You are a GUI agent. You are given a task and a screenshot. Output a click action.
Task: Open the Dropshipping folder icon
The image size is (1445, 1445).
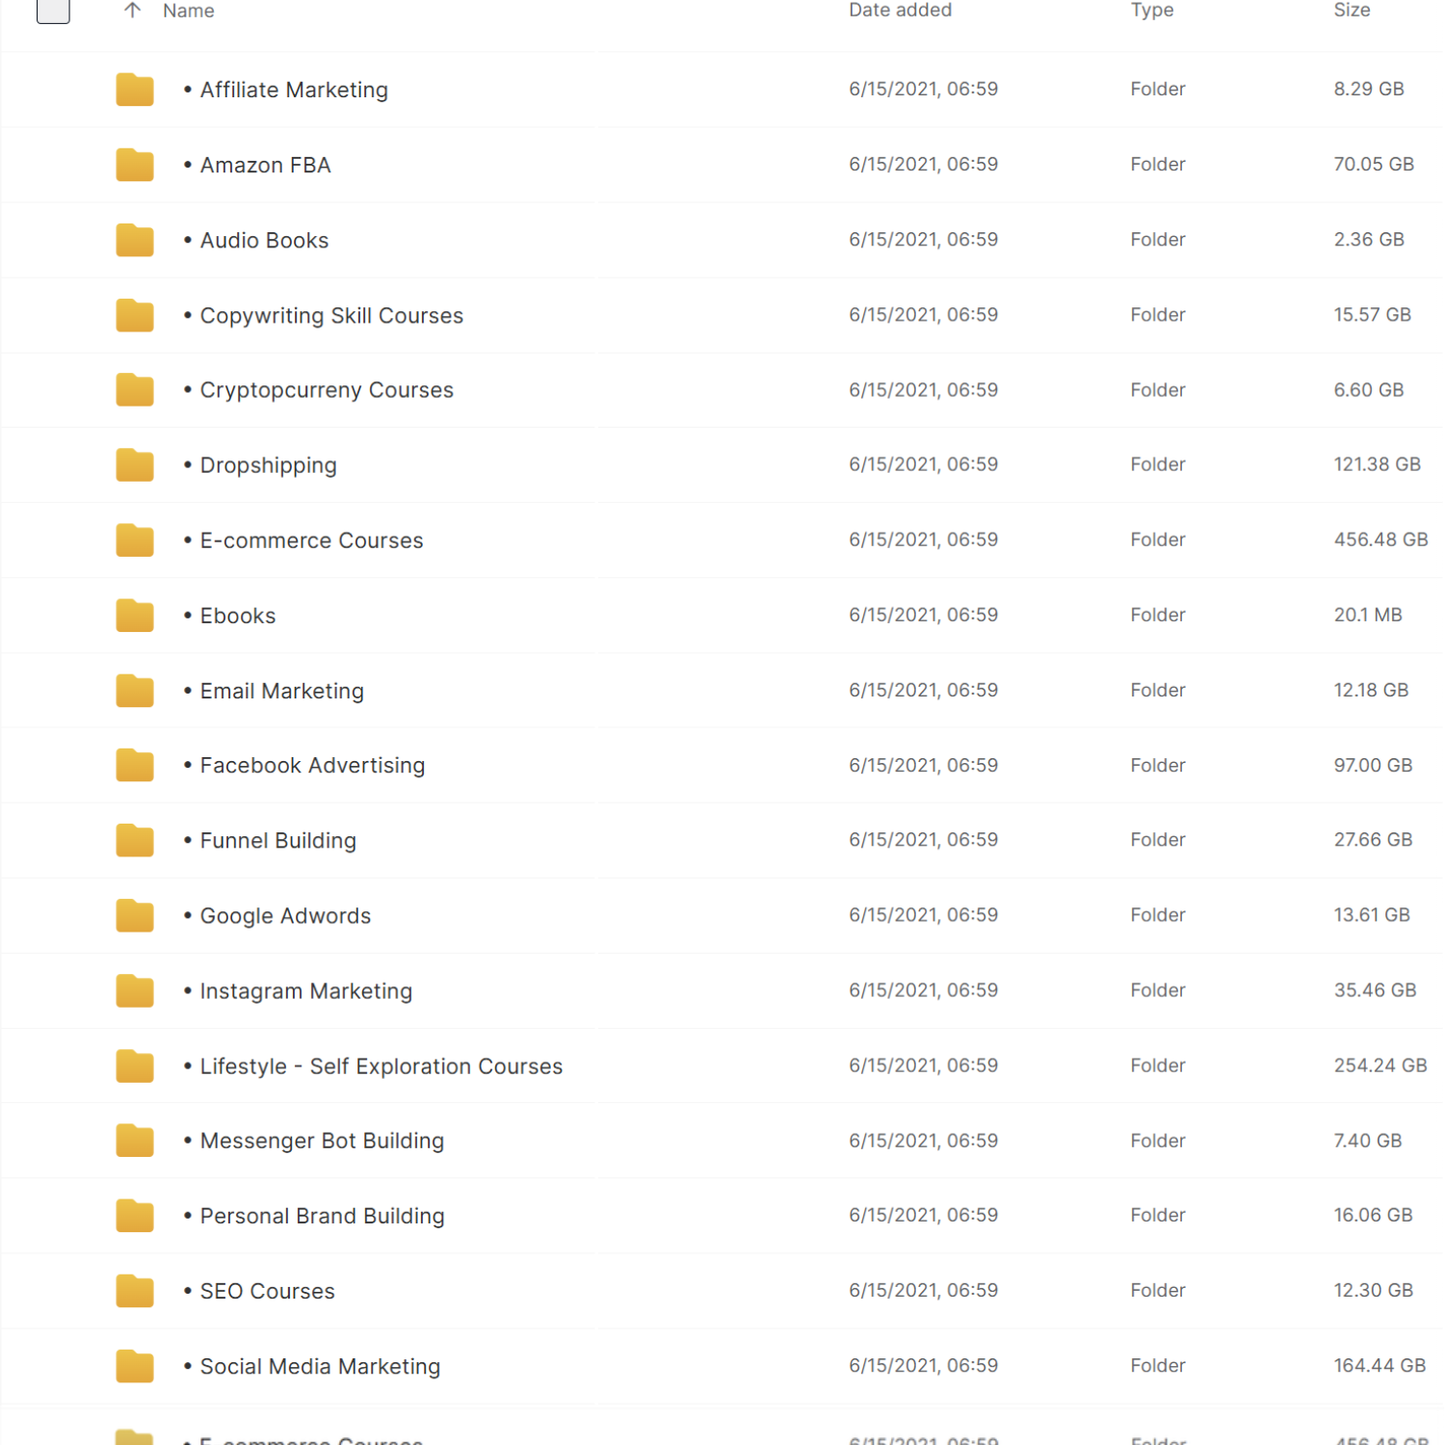click(x=134, y=464)
